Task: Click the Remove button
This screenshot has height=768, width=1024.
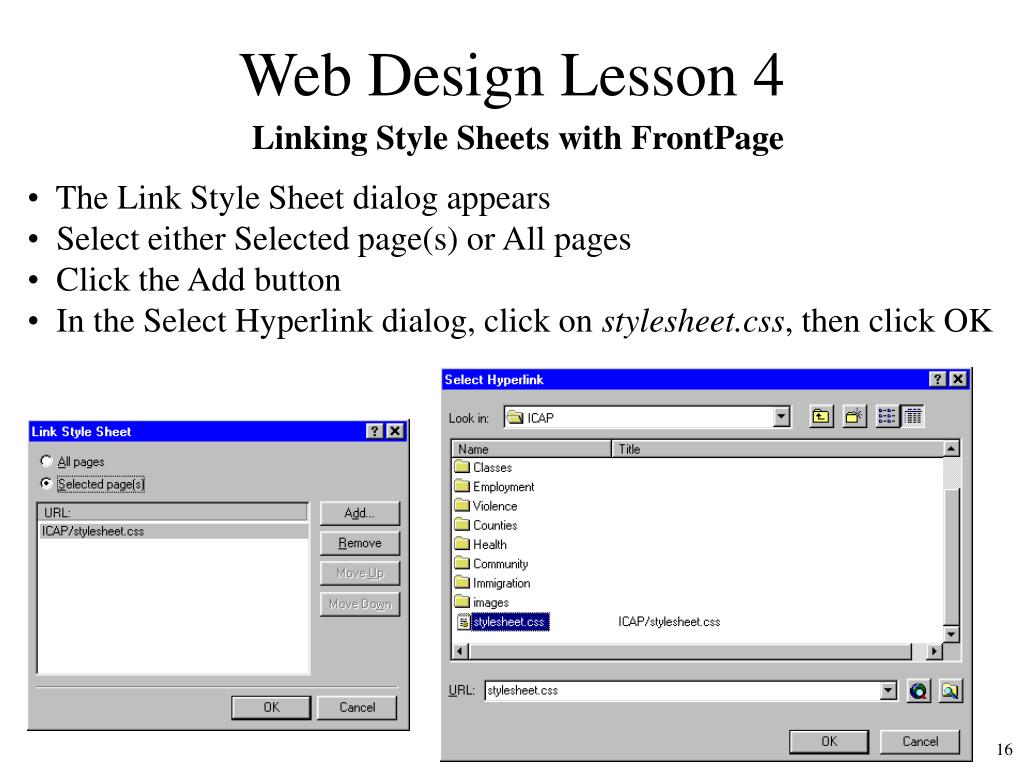Action: (360, 543)
